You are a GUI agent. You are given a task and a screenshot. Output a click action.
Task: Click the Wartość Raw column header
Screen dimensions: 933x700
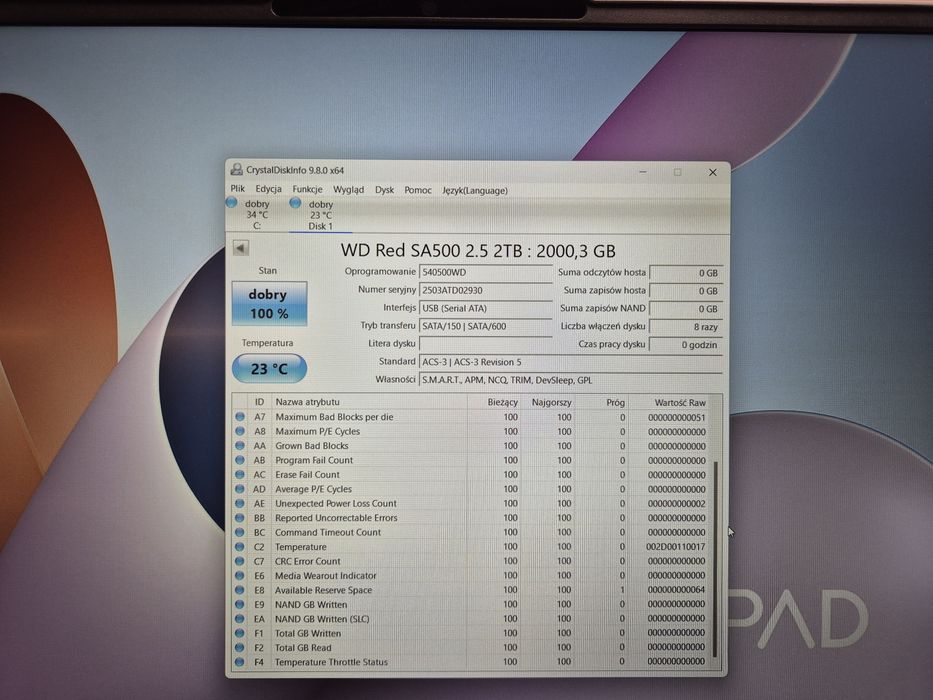tap(671, 403)
